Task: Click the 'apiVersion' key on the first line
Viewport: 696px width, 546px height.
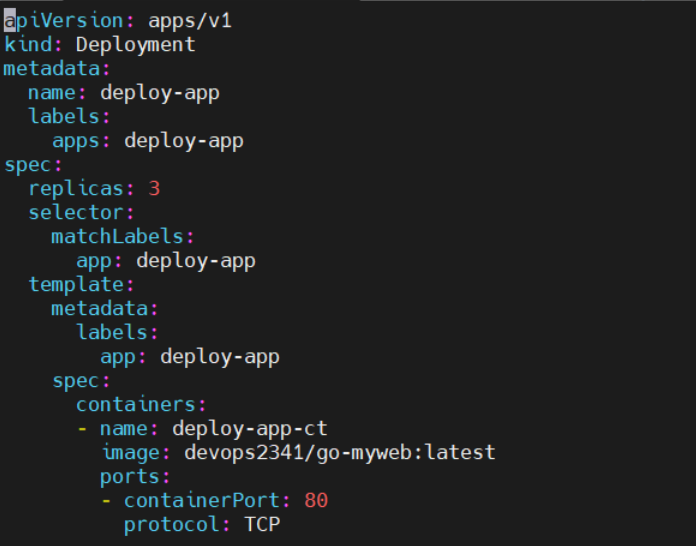Action: 63,21
